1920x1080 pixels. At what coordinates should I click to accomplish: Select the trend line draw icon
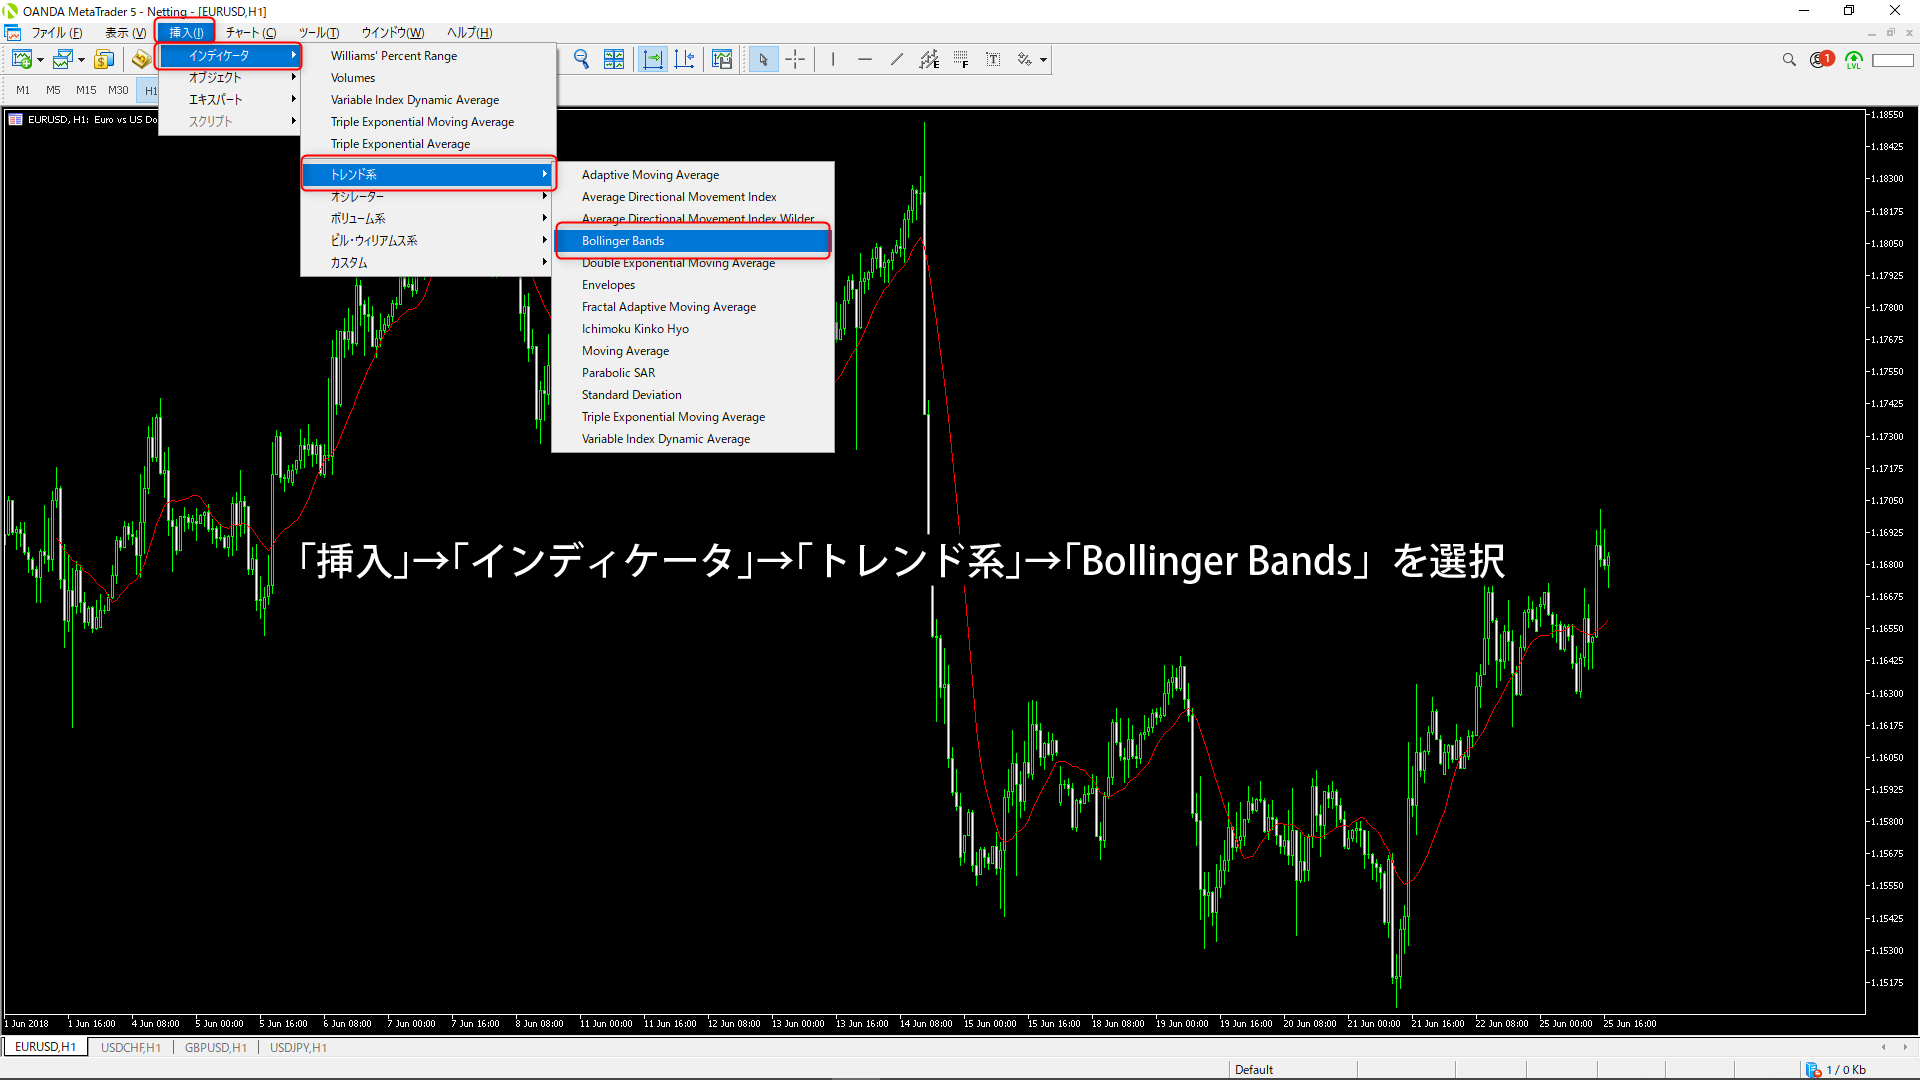(894, 59)
